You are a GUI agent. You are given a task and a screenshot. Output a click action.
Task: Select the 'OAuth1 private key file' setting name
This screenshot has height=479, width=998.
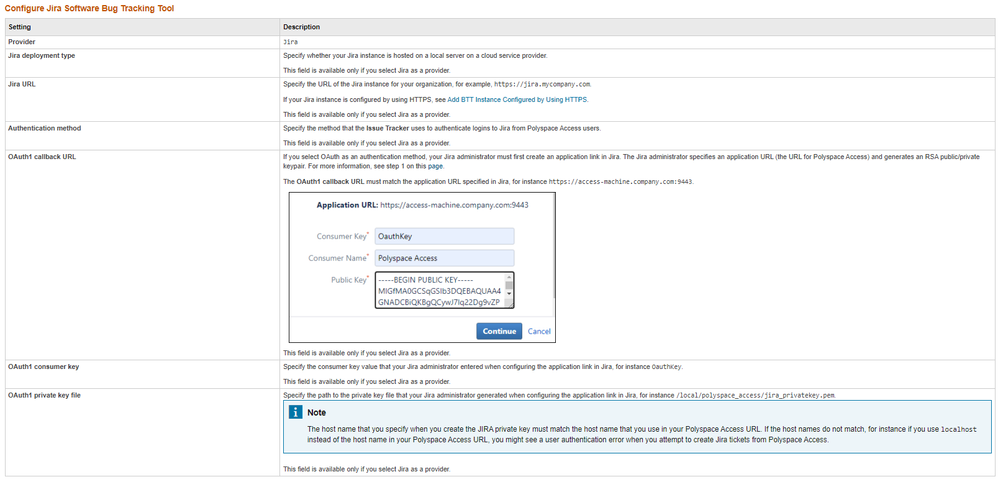coord(45,396)
